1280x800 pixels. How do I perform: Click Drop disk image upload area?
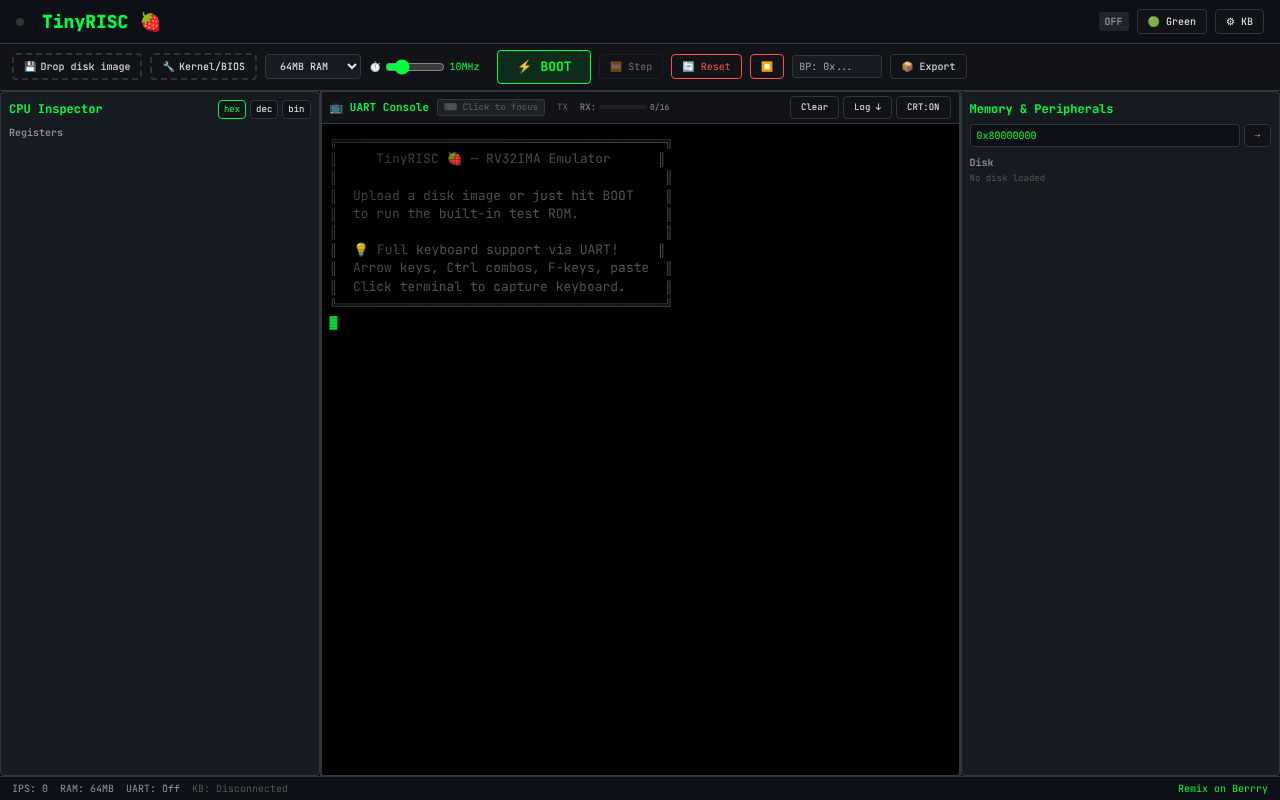point(77,67)
